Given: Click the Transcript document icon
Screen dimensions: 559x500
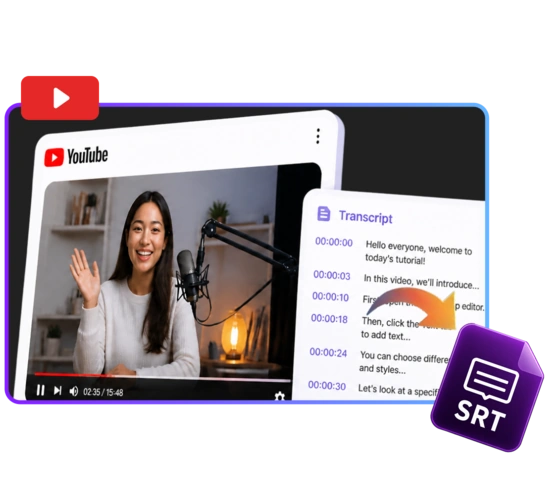Looking at the screenshot, I should tap(324, 213).
